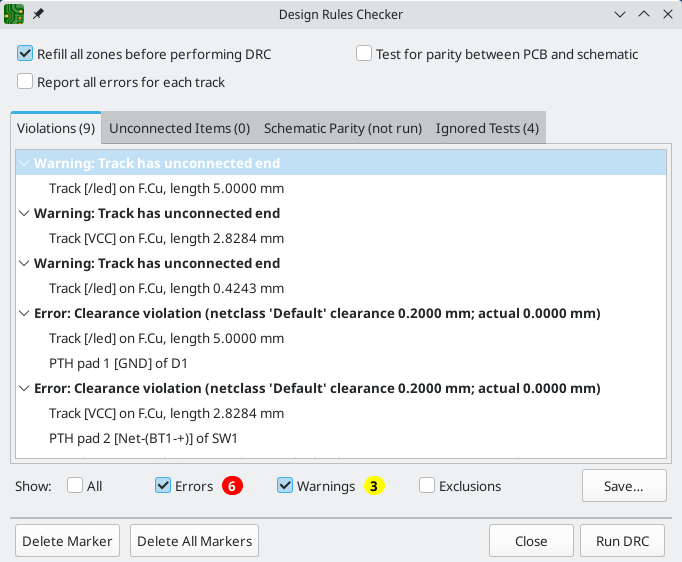Collapse the third unconnected end warning
Viewport: 682px width, 562px height.
pos(24,263)
